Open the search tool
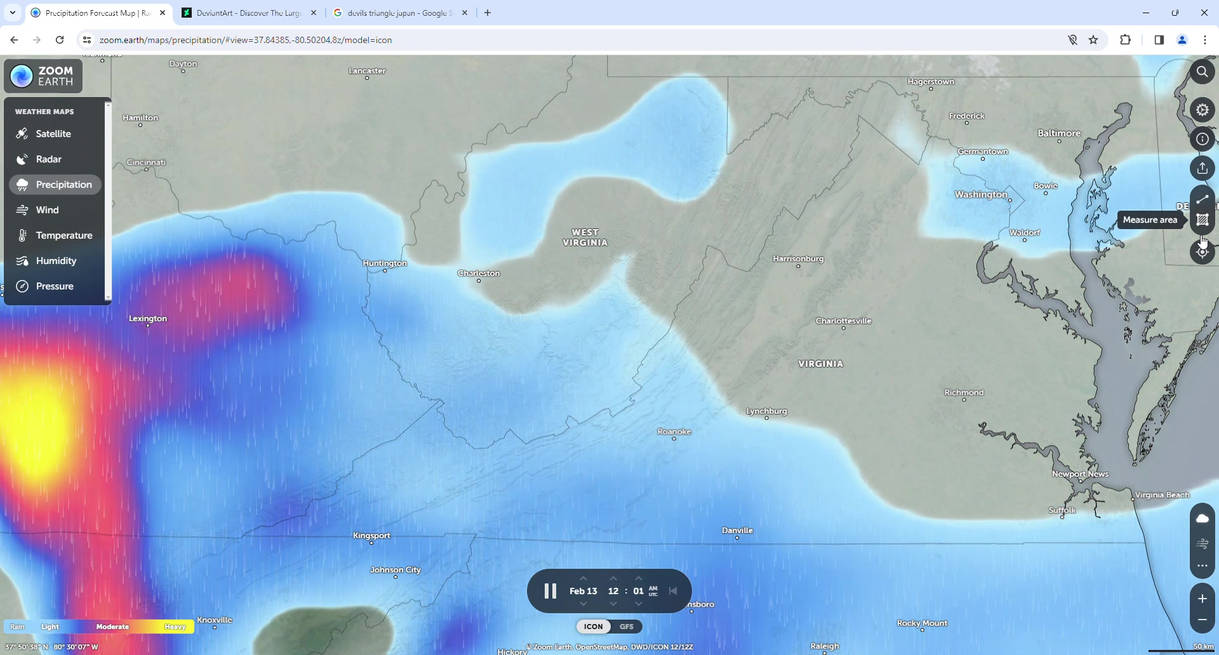The width and height of the screenshot is (1219, 655). pos(1203,72)
